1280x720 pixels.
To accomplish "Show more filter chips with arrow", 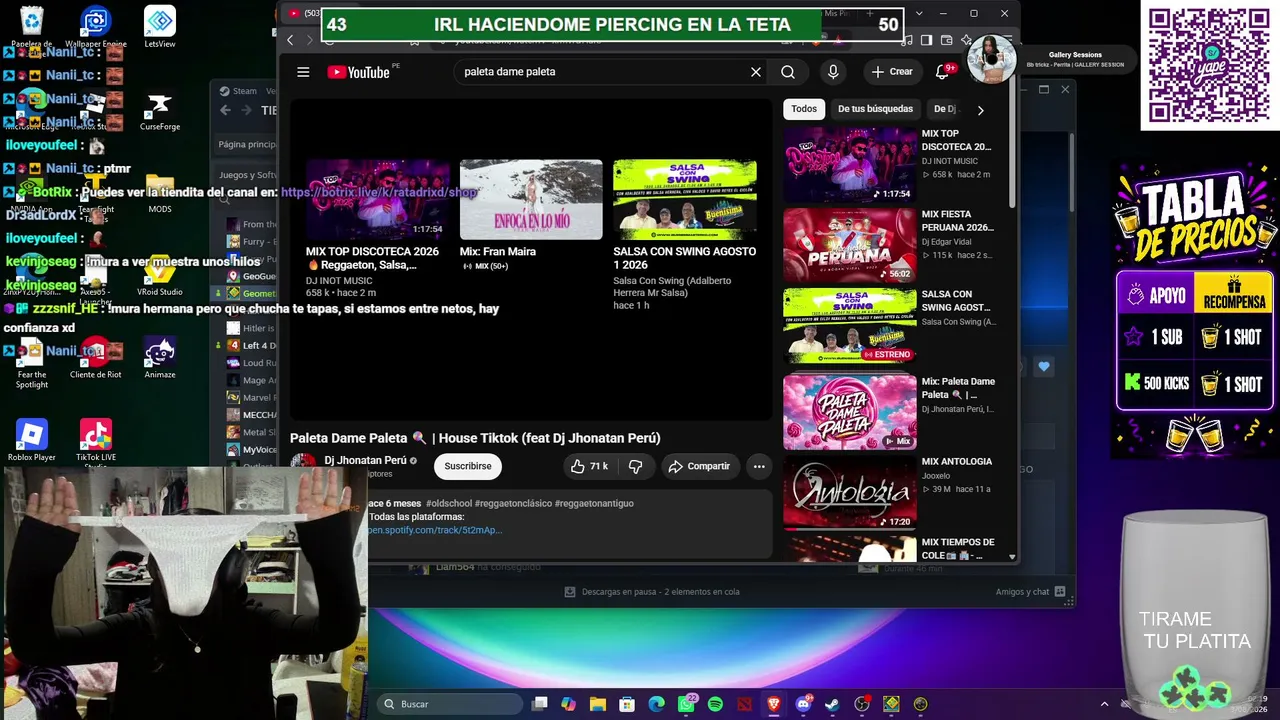I will [980, 110].
